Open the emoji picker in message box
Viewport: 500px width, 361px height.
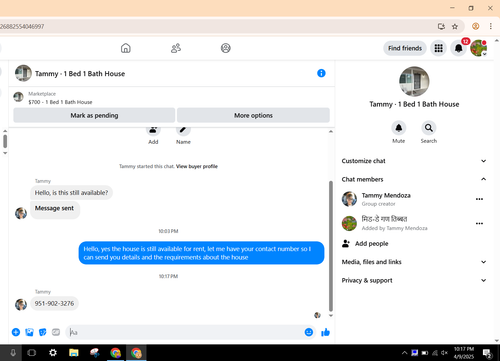coord(309,332)
